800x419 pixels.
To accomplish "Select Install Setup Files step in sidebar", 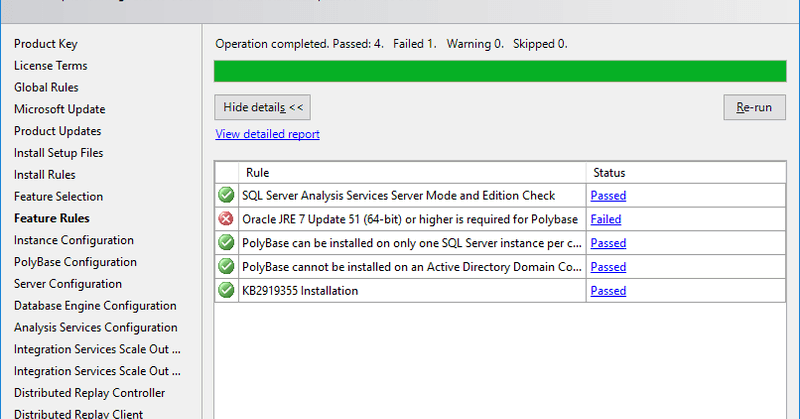I will pyautogui.click(x=59, y=153).
